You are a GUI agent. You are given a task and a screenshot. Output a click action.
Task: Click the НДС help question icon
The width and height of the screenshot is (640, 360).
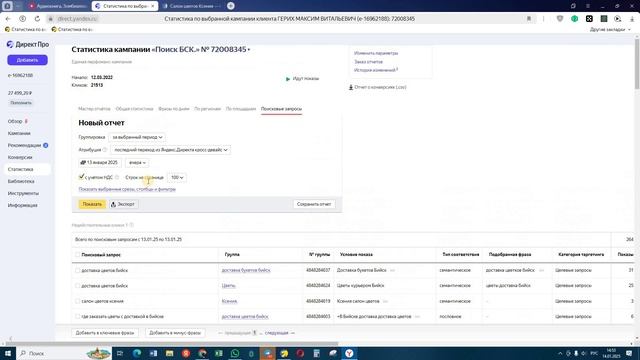(117, 177)
